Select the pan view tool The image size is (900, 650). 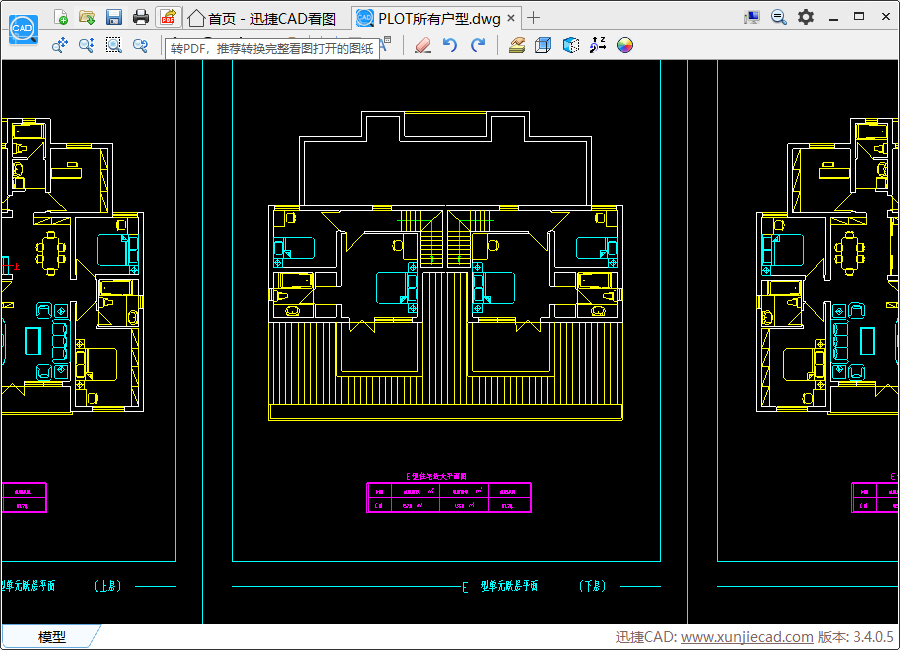60,45
